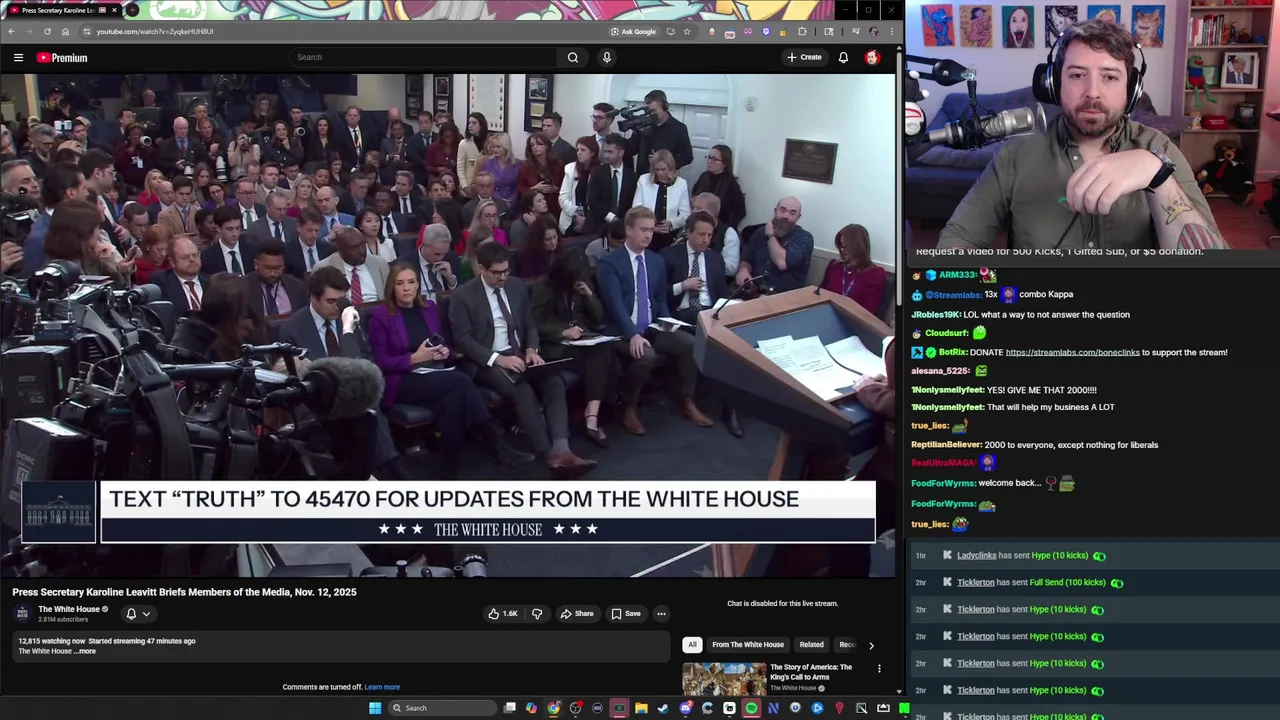The width and height of the screenshot is (1280, 720).
Task: Open the YouTube hamburger guide menu
Action: tap(18, 58)
